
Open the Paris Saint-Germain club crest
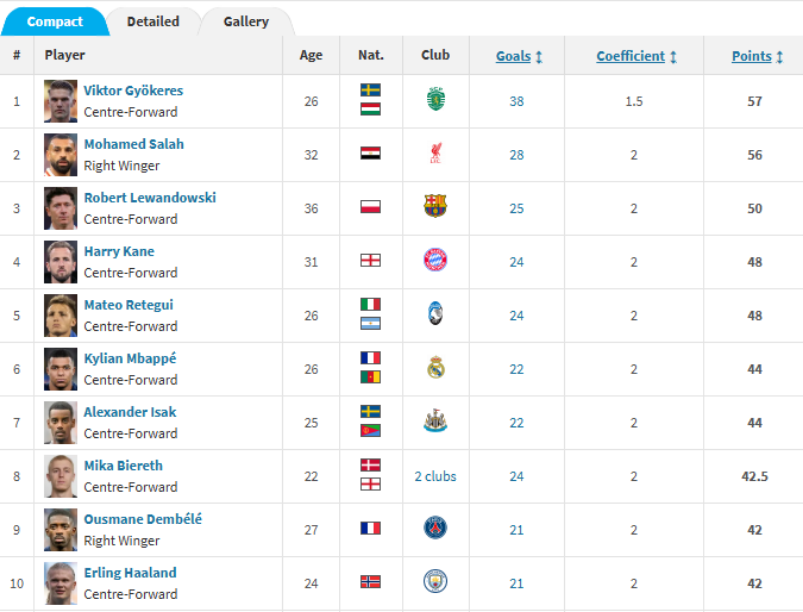click(x=435, y=529)
